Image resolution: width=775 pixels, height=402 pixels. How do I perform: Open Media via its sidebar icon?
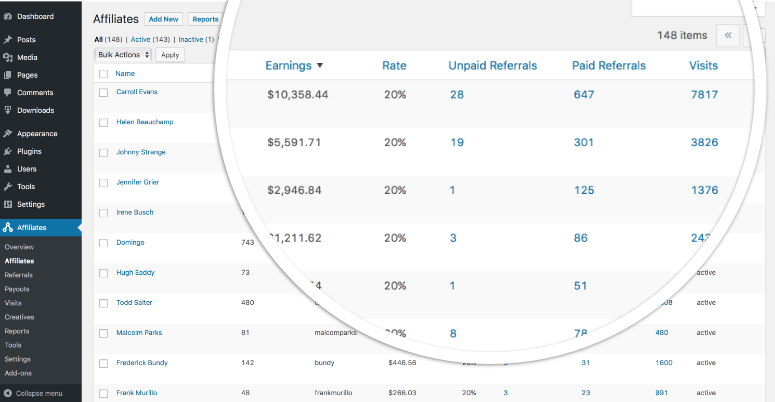pyautogui.click(x=8, y=57)
